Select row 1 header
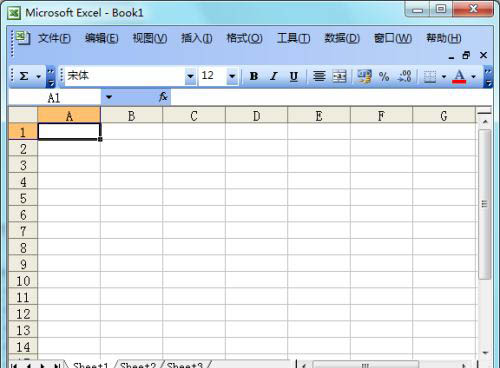The width and height of the screenshot is (500, 368). point(23,132)
